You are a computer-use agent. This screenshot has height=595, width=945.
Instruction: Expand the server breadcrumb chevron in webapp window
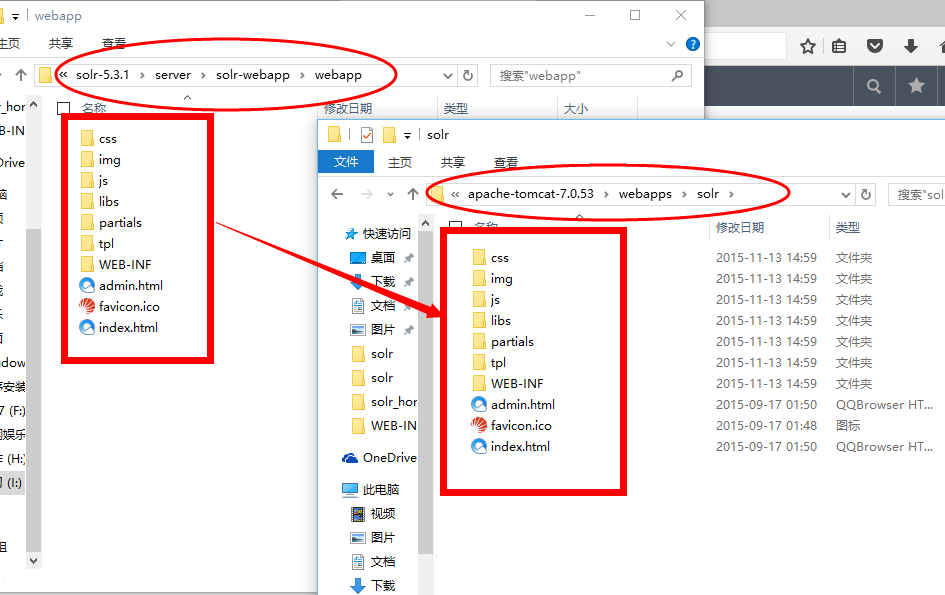(x=203, y=75)
